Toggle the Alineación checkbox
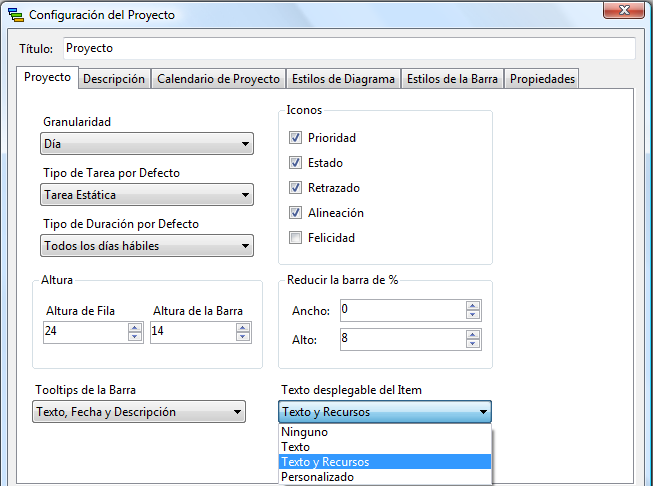This screenshot has height=486, width=653. pos(295,213)
